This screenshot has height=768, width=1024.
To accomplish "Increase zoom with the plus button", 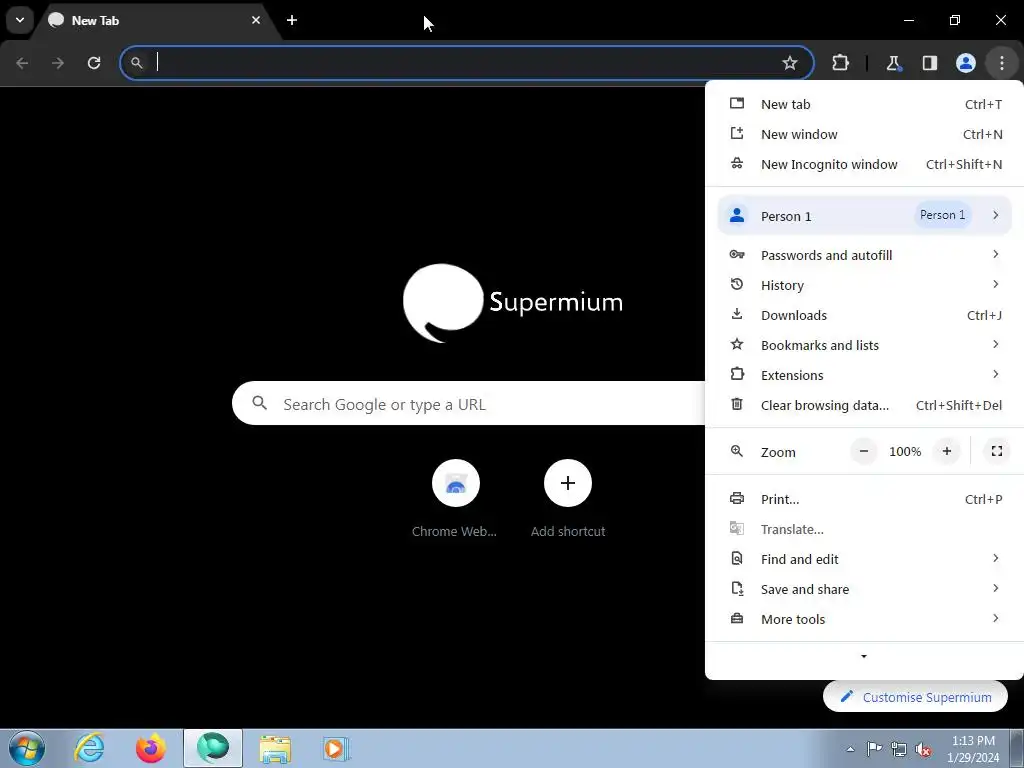I will tap(946, 451).
